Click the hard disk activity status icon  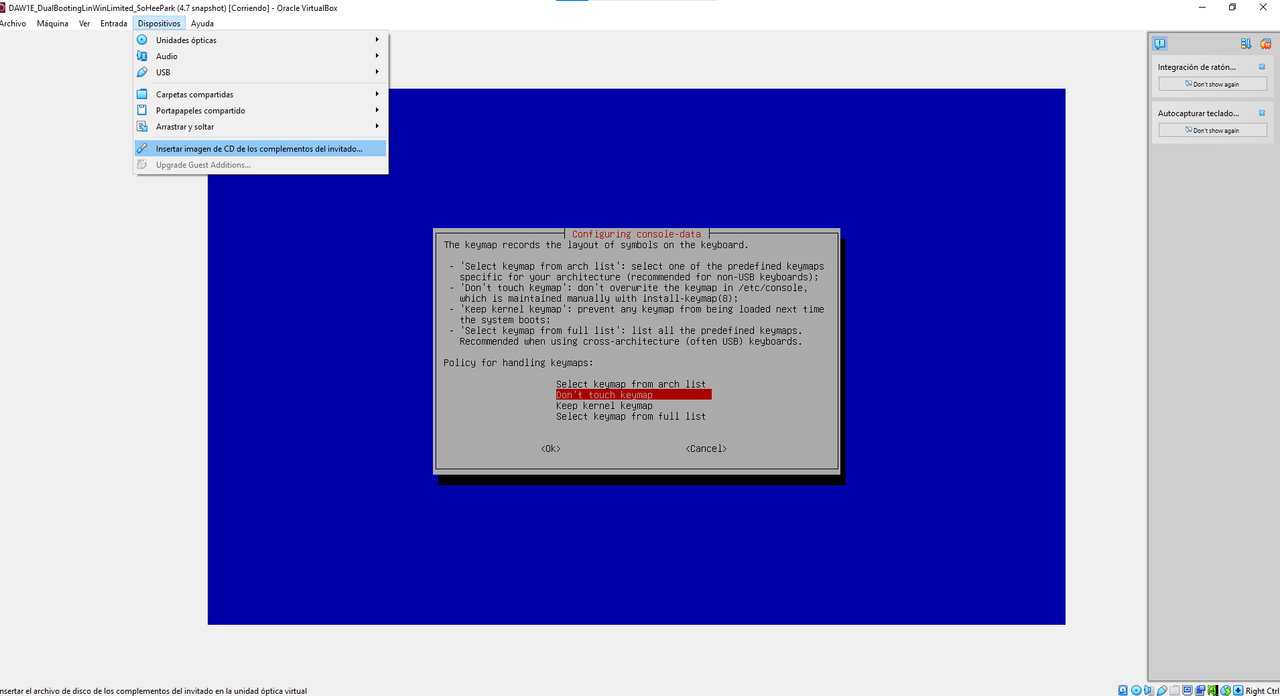pos(1123,690)
